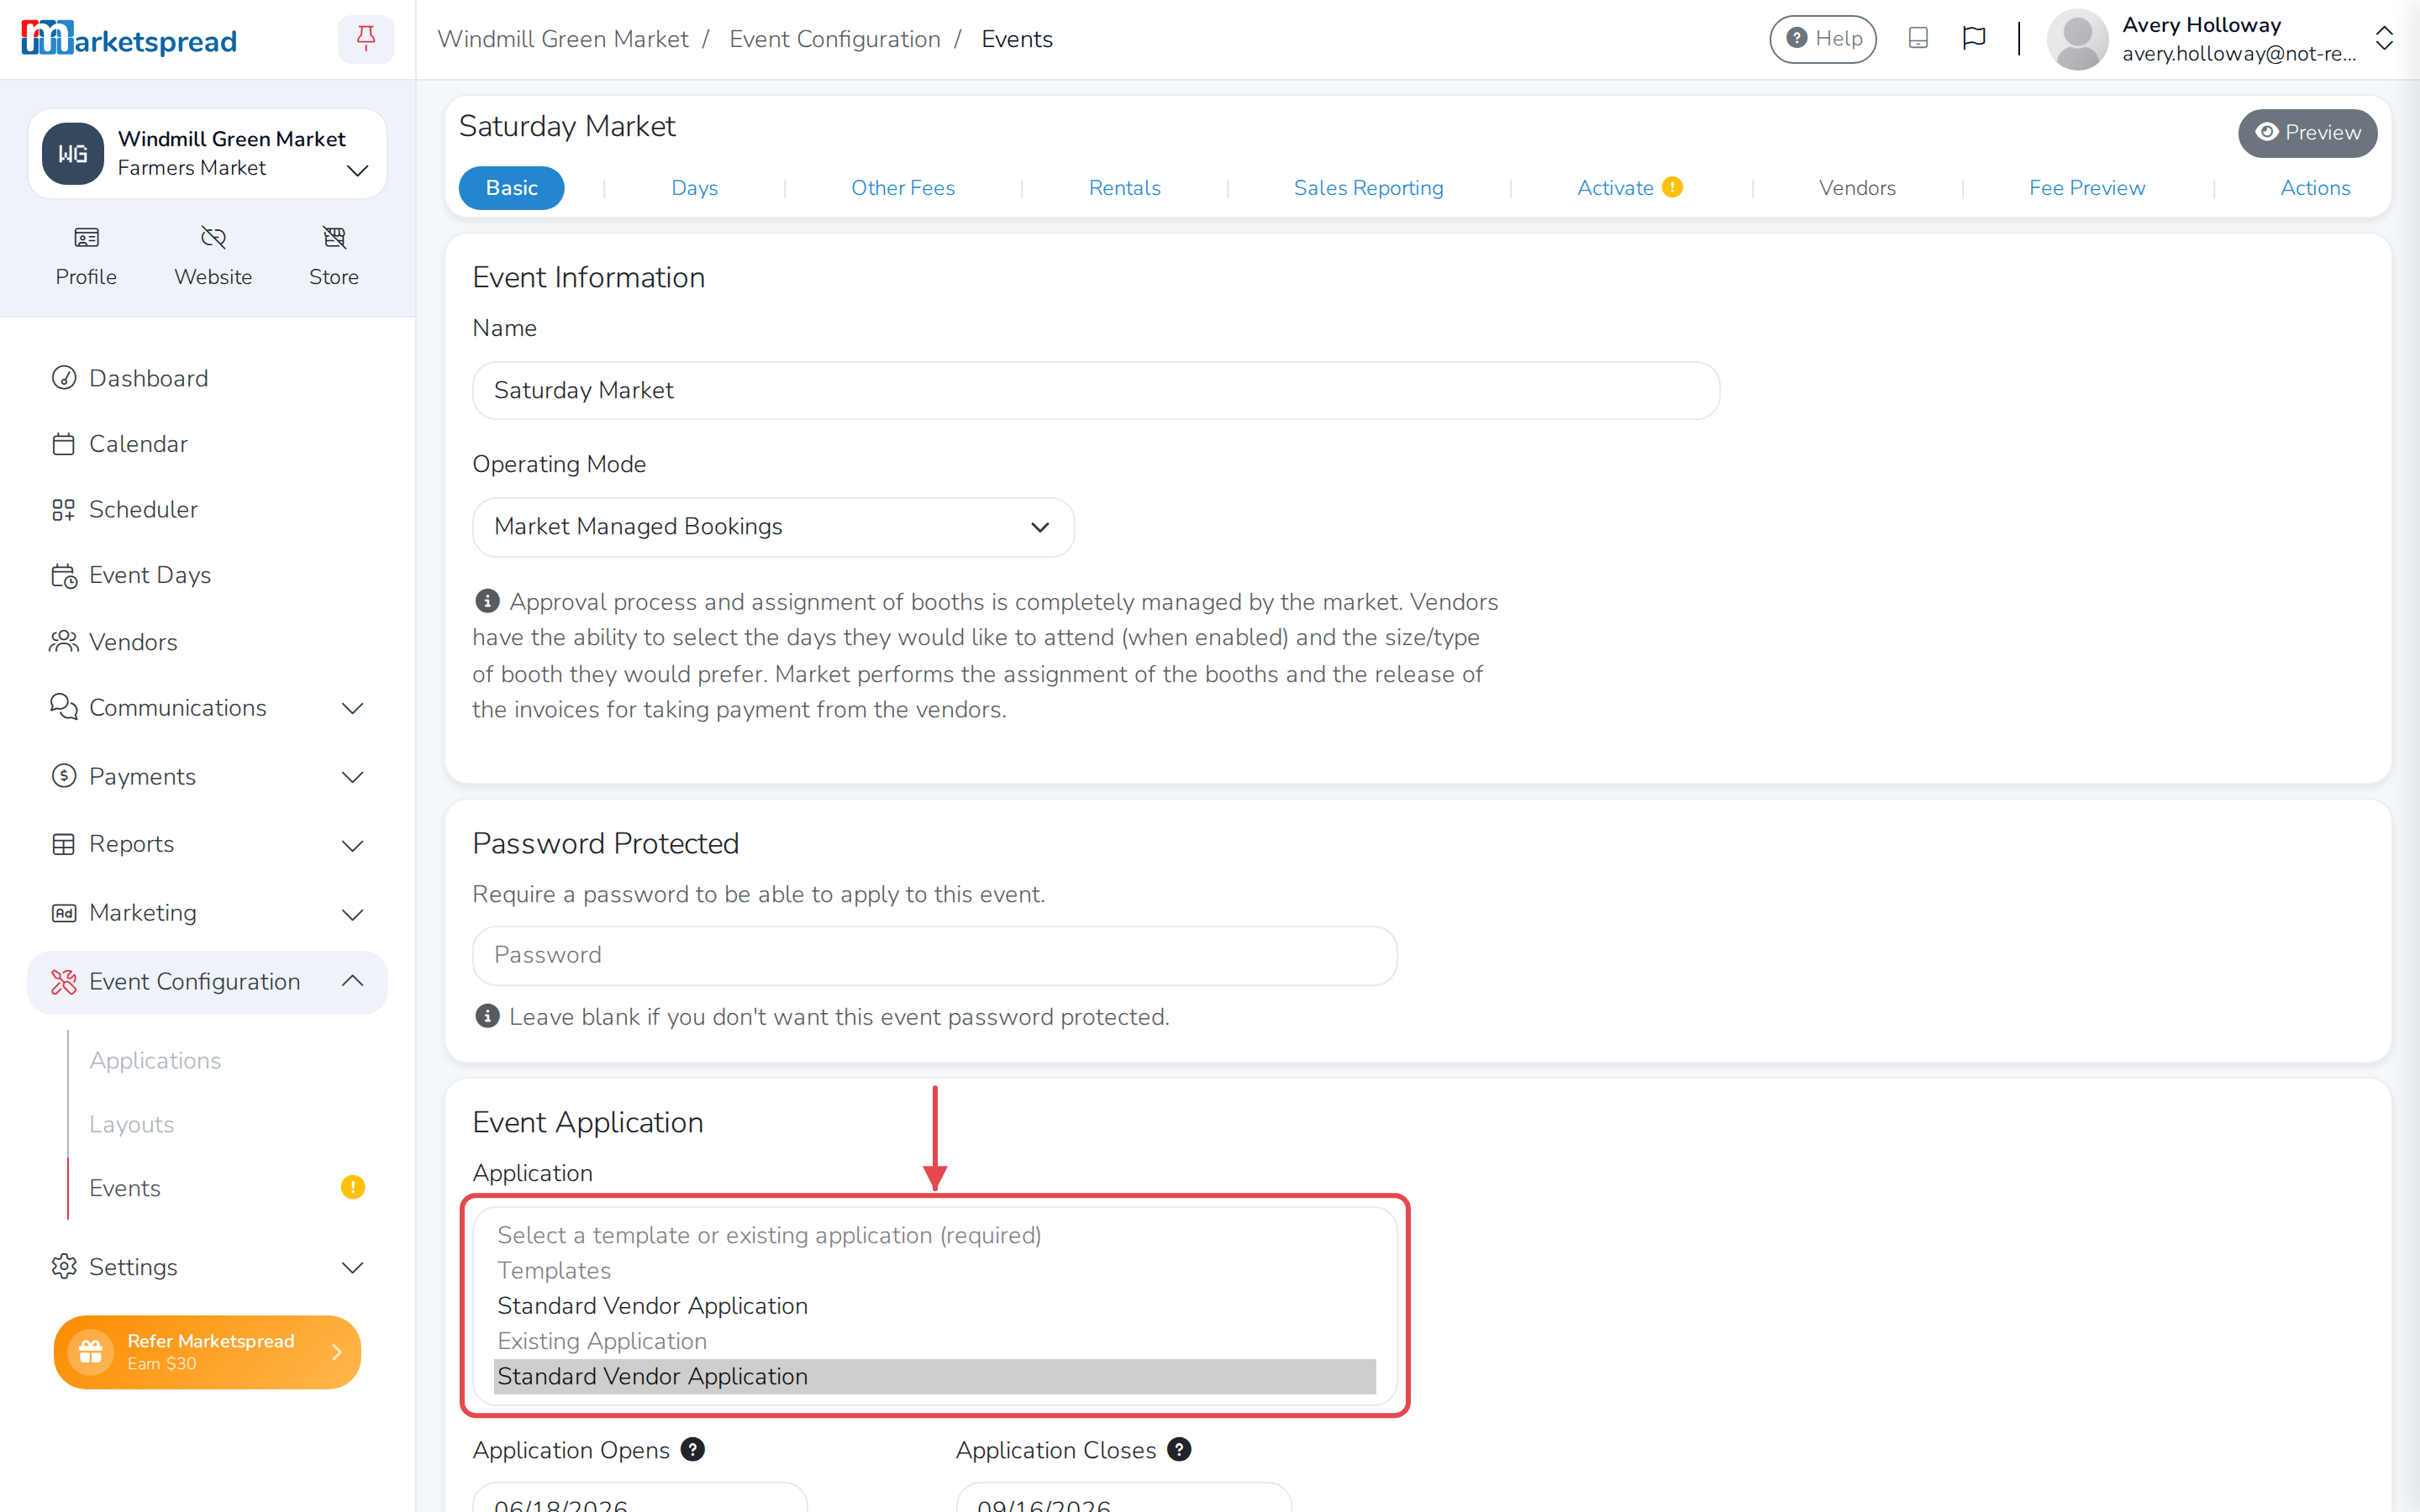
Task: Click the operating mode info icon
Action: pos(487,600)
